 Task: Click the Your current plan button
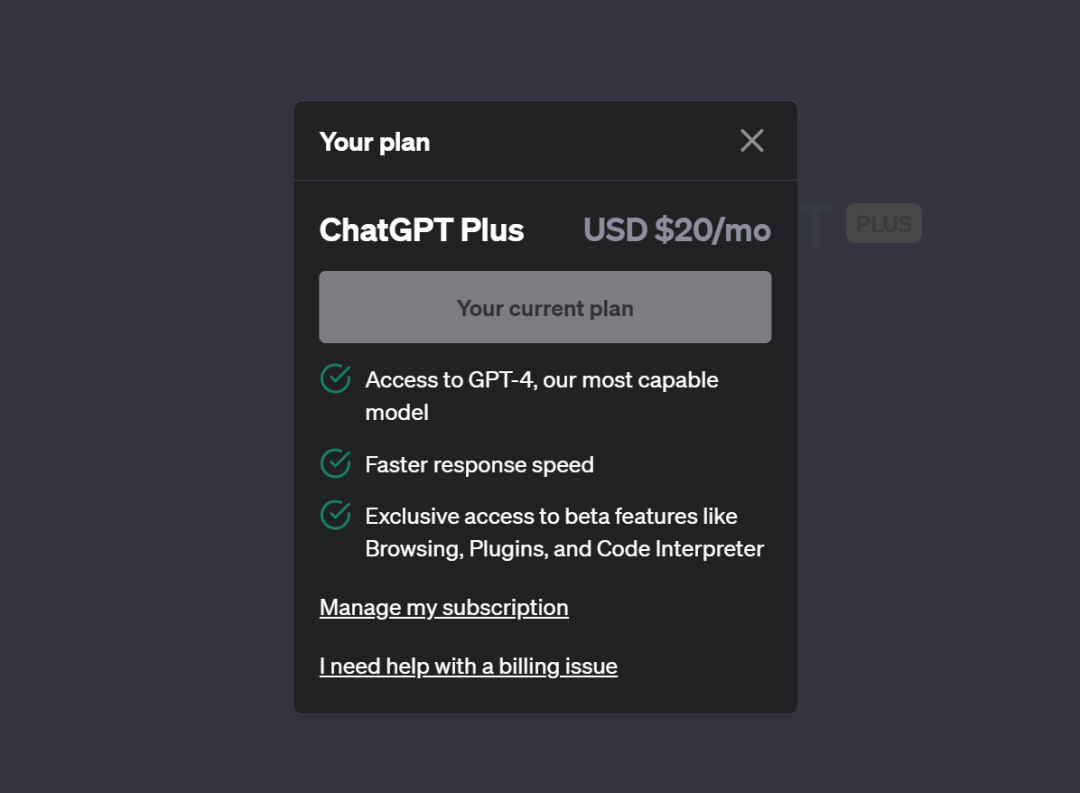pyautogui.click(x=545, y=307)
